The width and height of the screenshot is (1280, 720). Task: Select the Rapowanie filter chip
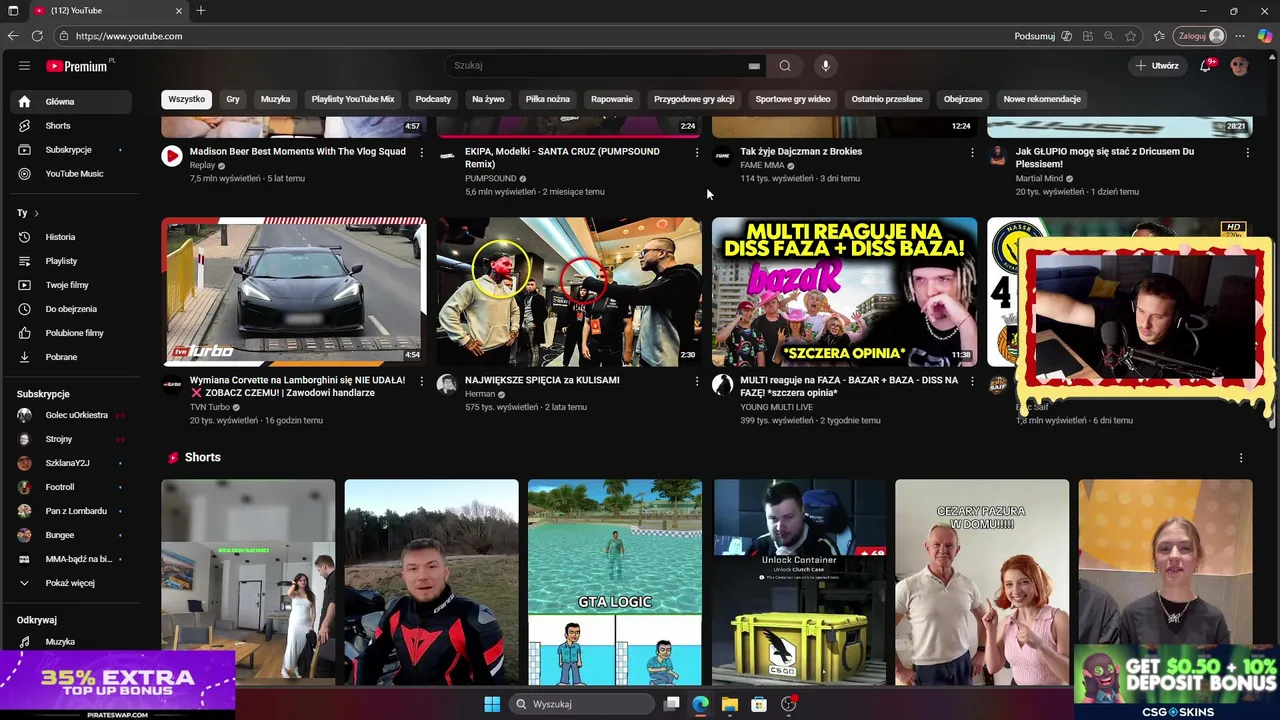[x=612, y=99]
